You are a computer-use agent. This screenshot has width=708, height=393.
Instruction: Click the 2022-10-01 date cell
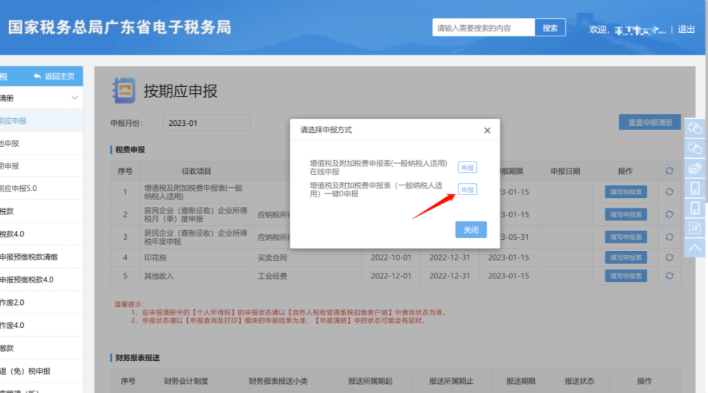[391, 257]
